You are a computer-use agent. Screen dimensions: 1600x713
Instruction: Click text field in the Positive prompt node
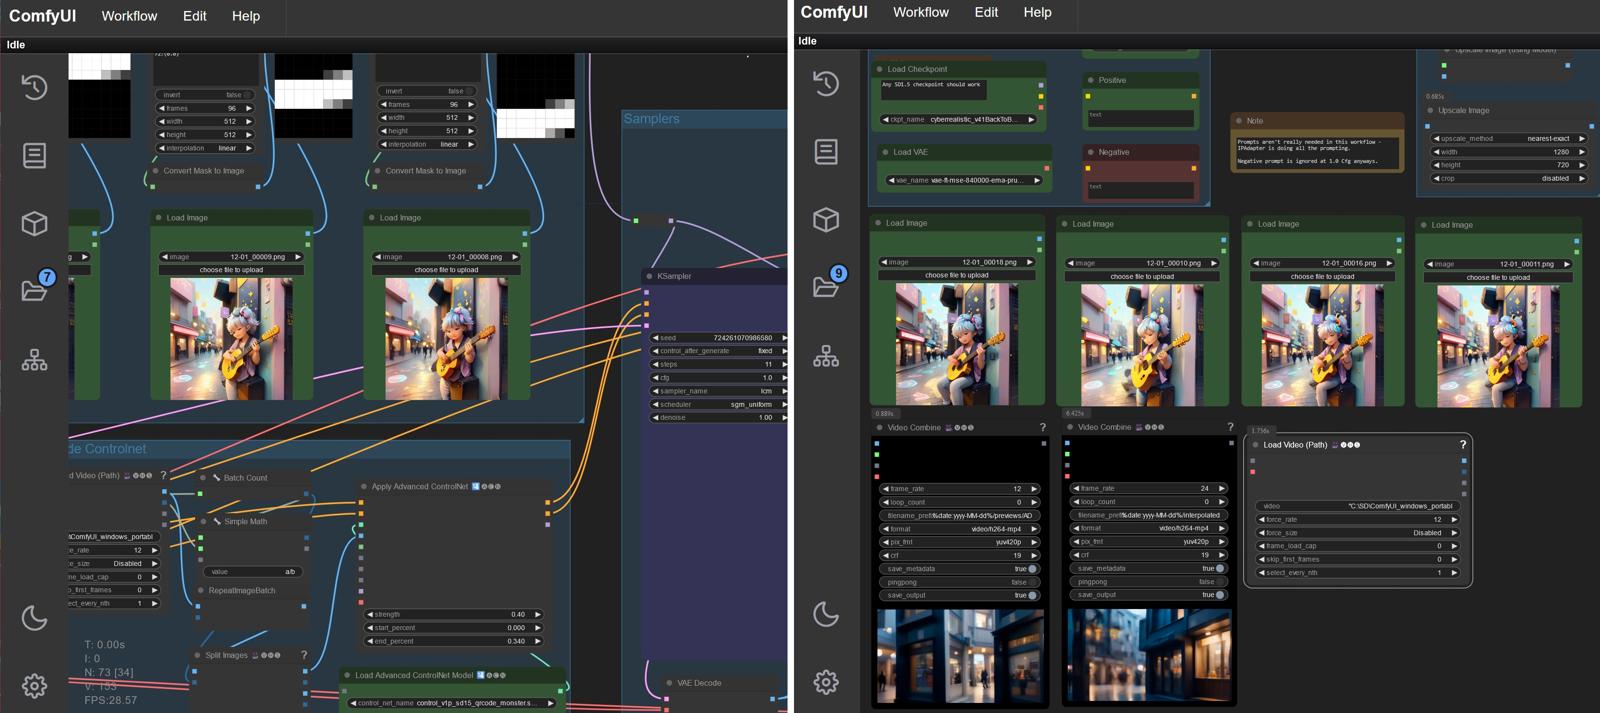tap(1140, 118)
